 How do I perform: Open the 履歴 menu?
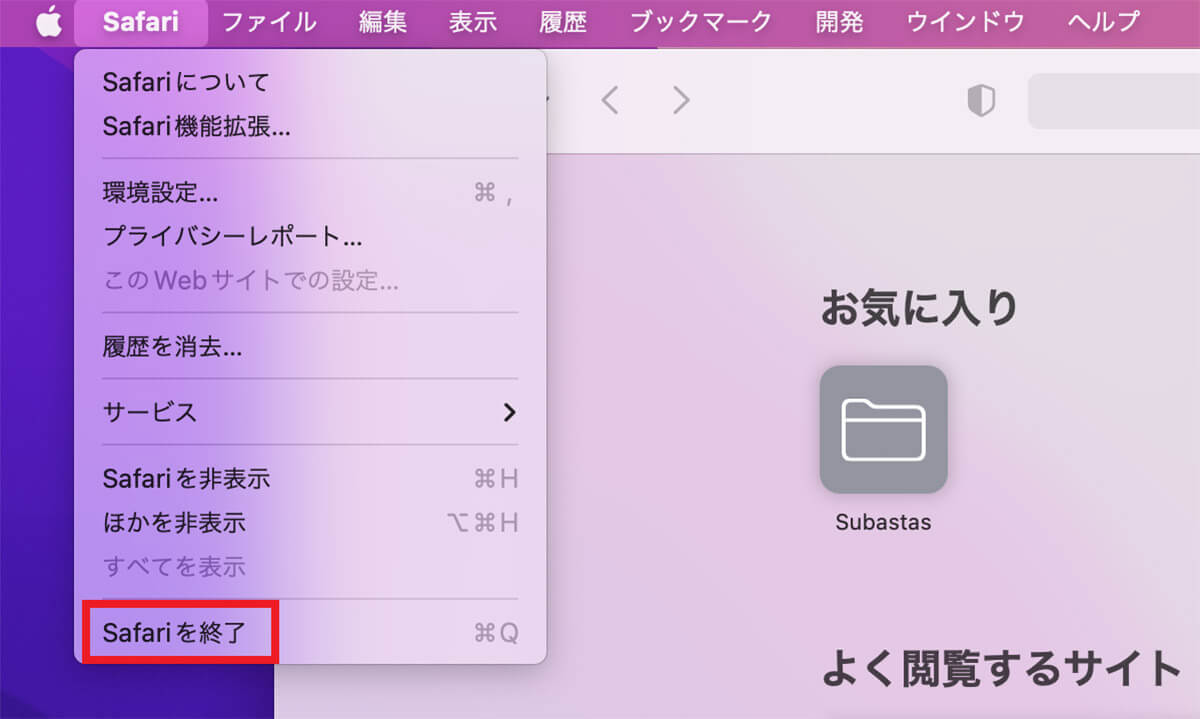563,22
